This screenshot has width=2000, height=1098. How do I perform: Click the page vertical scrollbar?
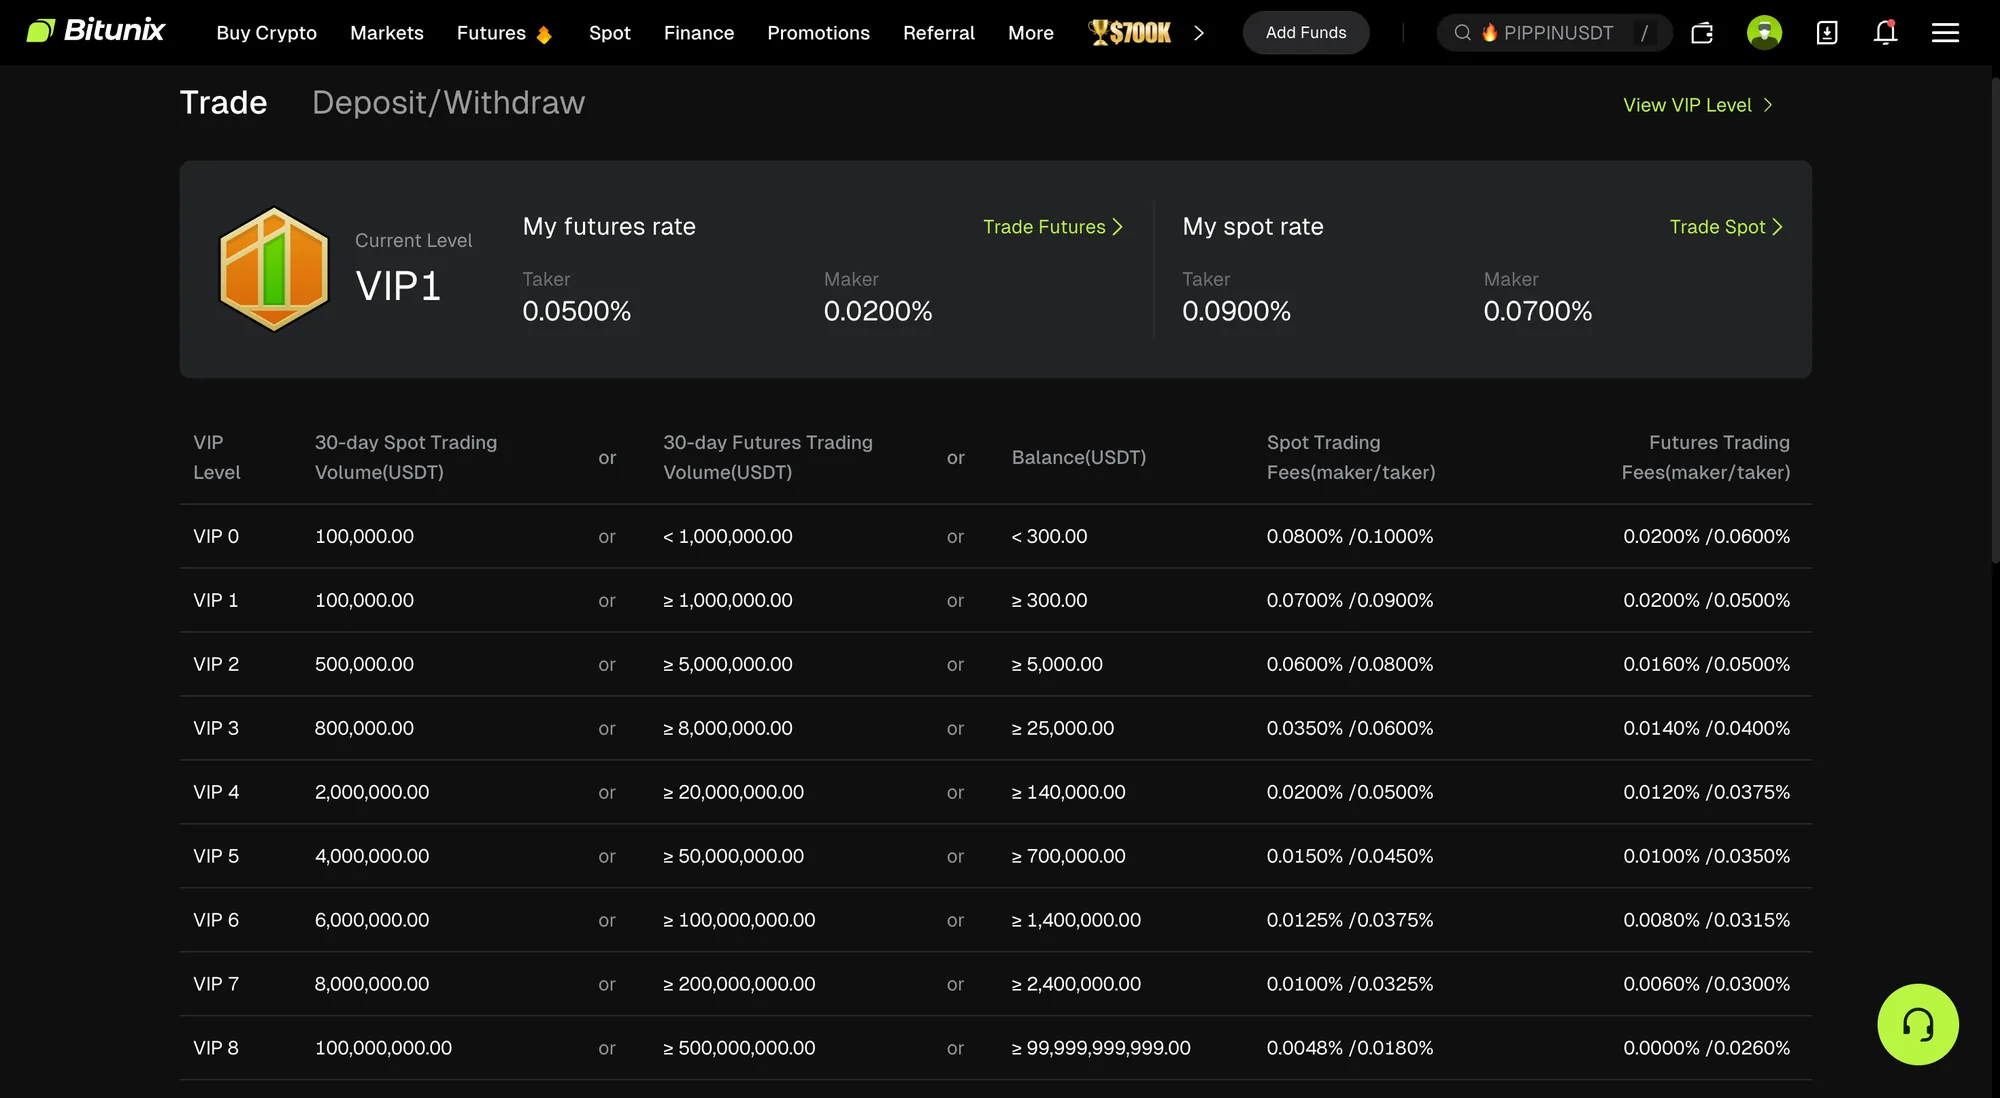coord(1995,320)
